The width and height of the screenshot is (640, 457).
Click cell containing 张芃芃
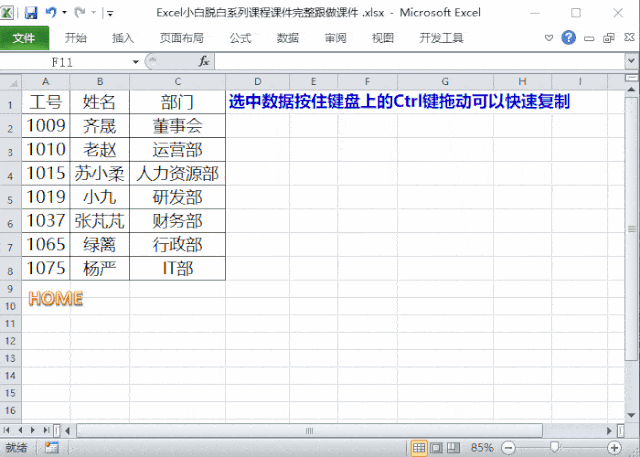[x=100, y=221]
